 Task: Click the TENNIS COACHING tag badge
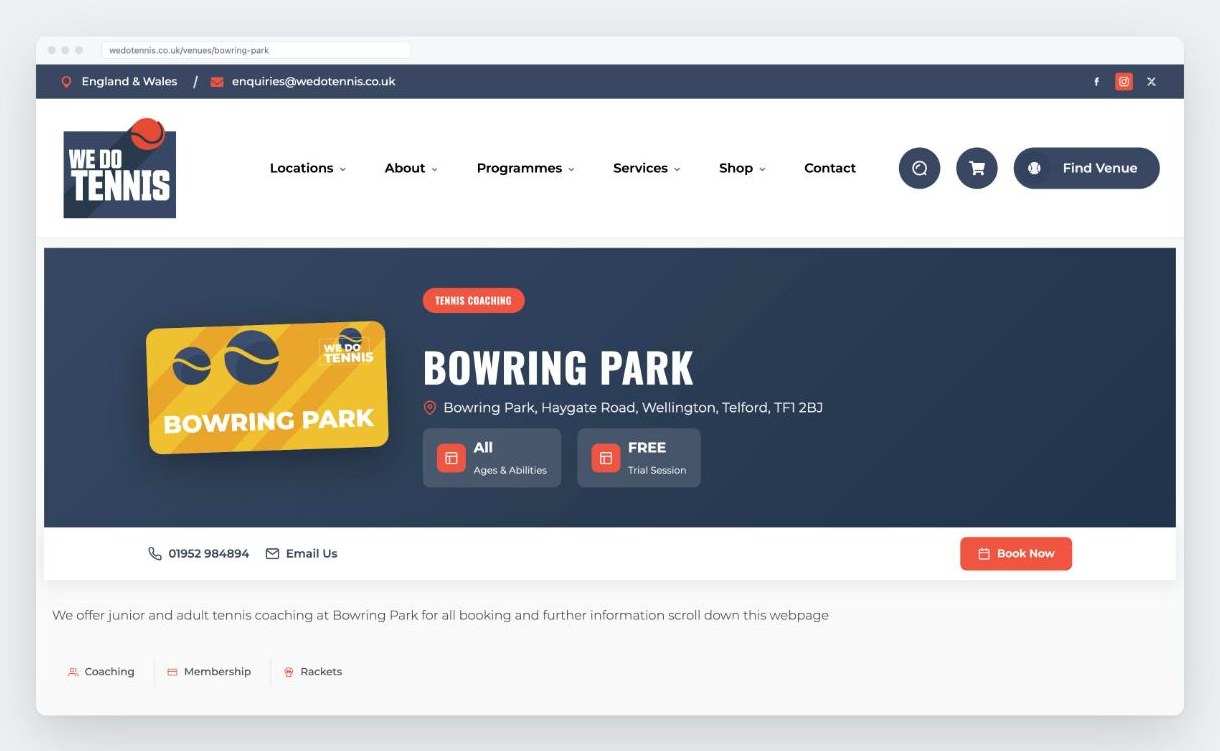[x=473, y=300]
